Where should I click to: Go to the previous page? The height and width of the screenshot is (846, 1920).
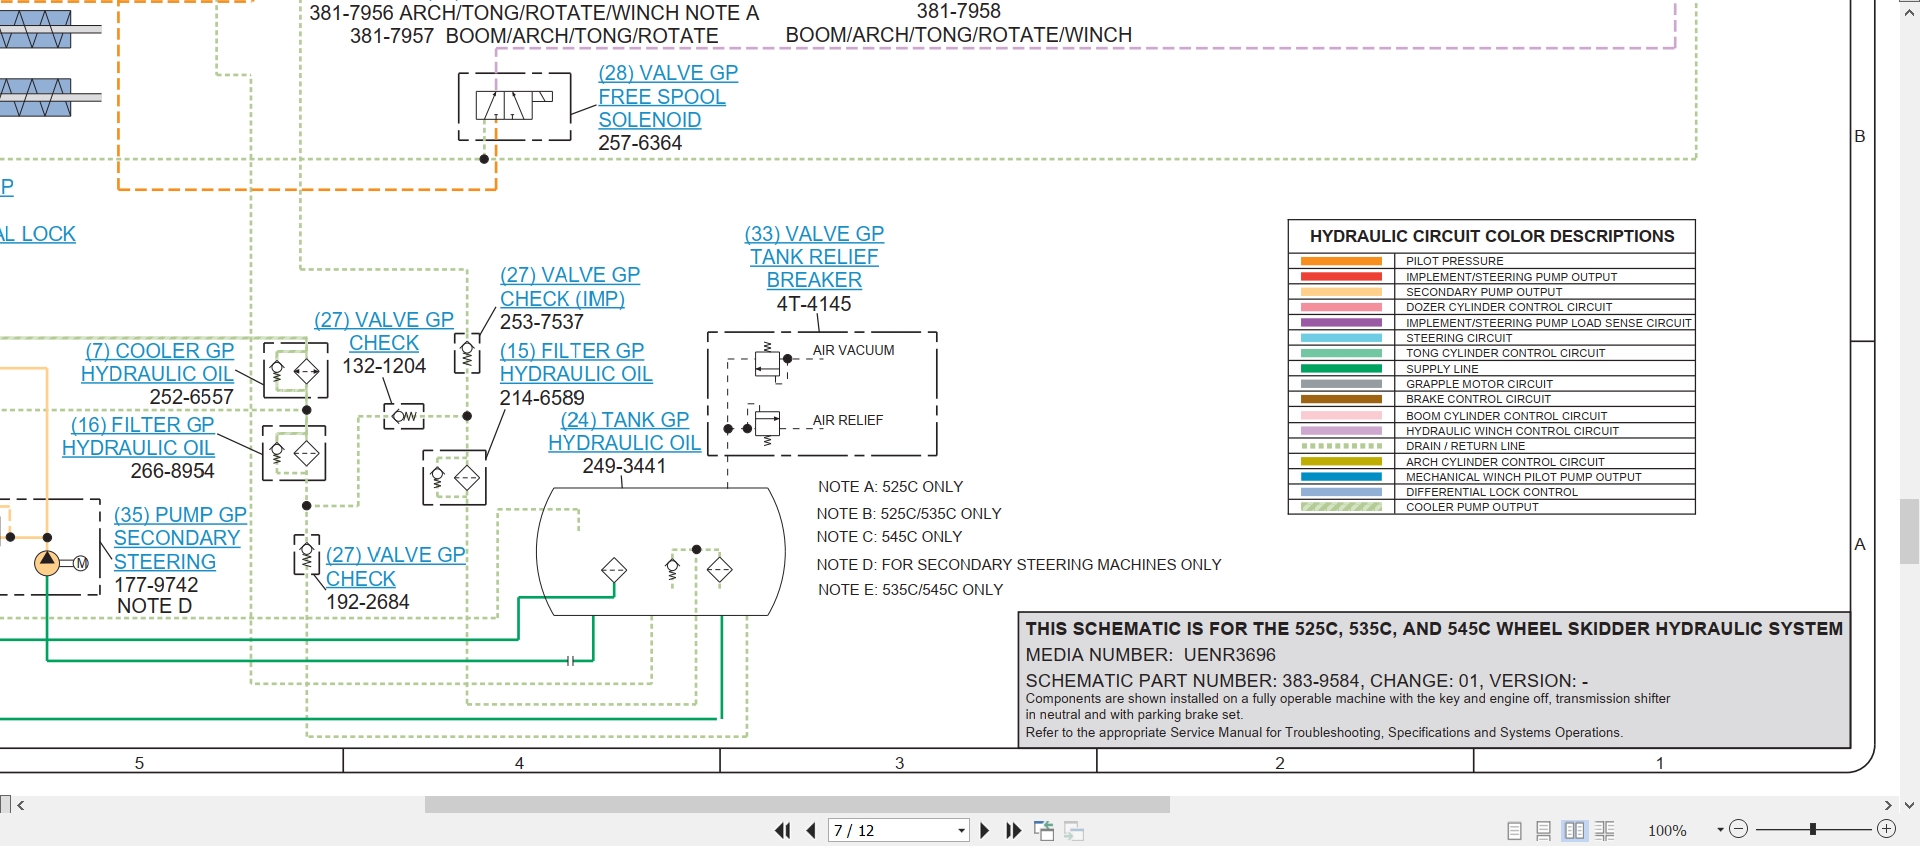click(811, 830)
